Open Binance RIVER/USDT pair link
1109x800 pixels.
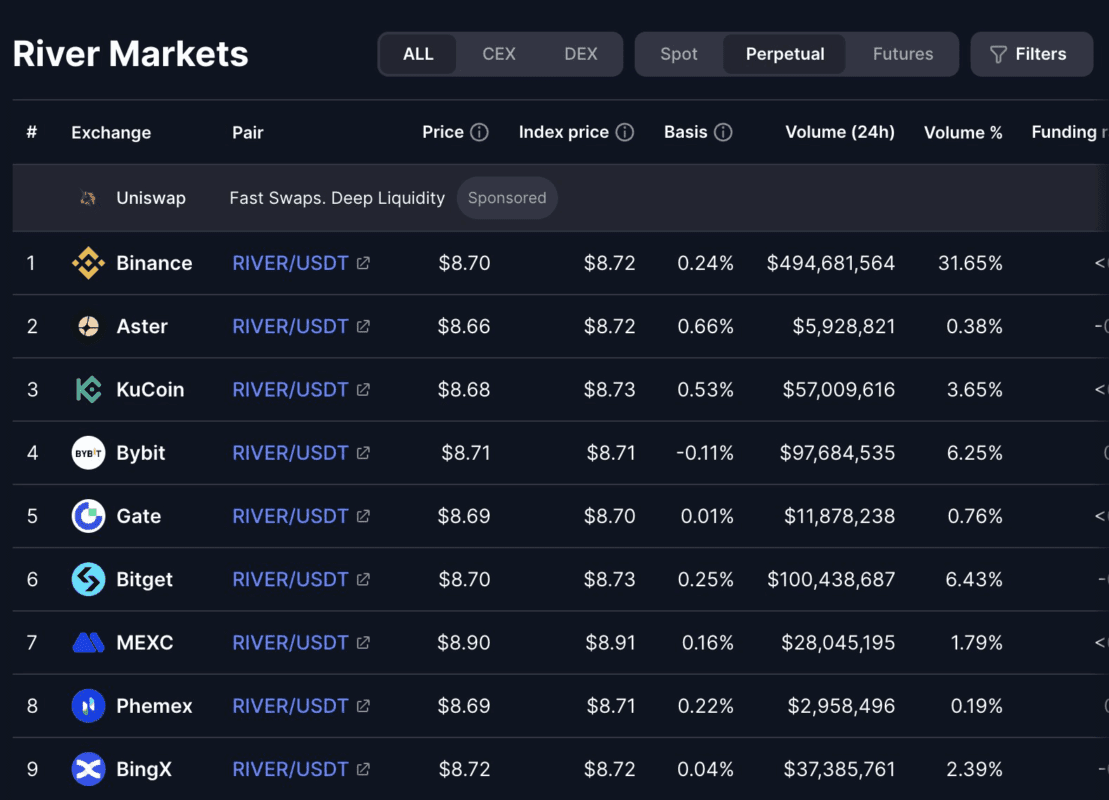click(290, 263)
